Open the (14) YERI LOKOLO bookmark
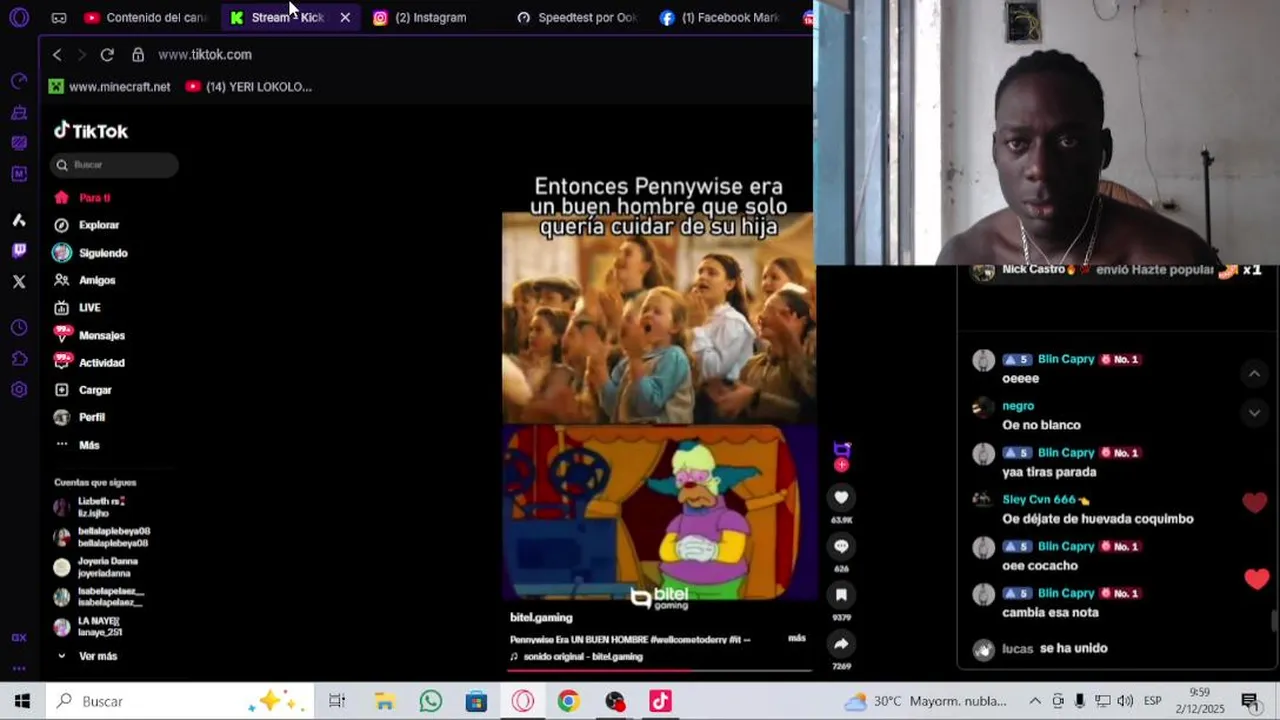Viewport: 1280px width, 720px height. click(x=249, y=87)
